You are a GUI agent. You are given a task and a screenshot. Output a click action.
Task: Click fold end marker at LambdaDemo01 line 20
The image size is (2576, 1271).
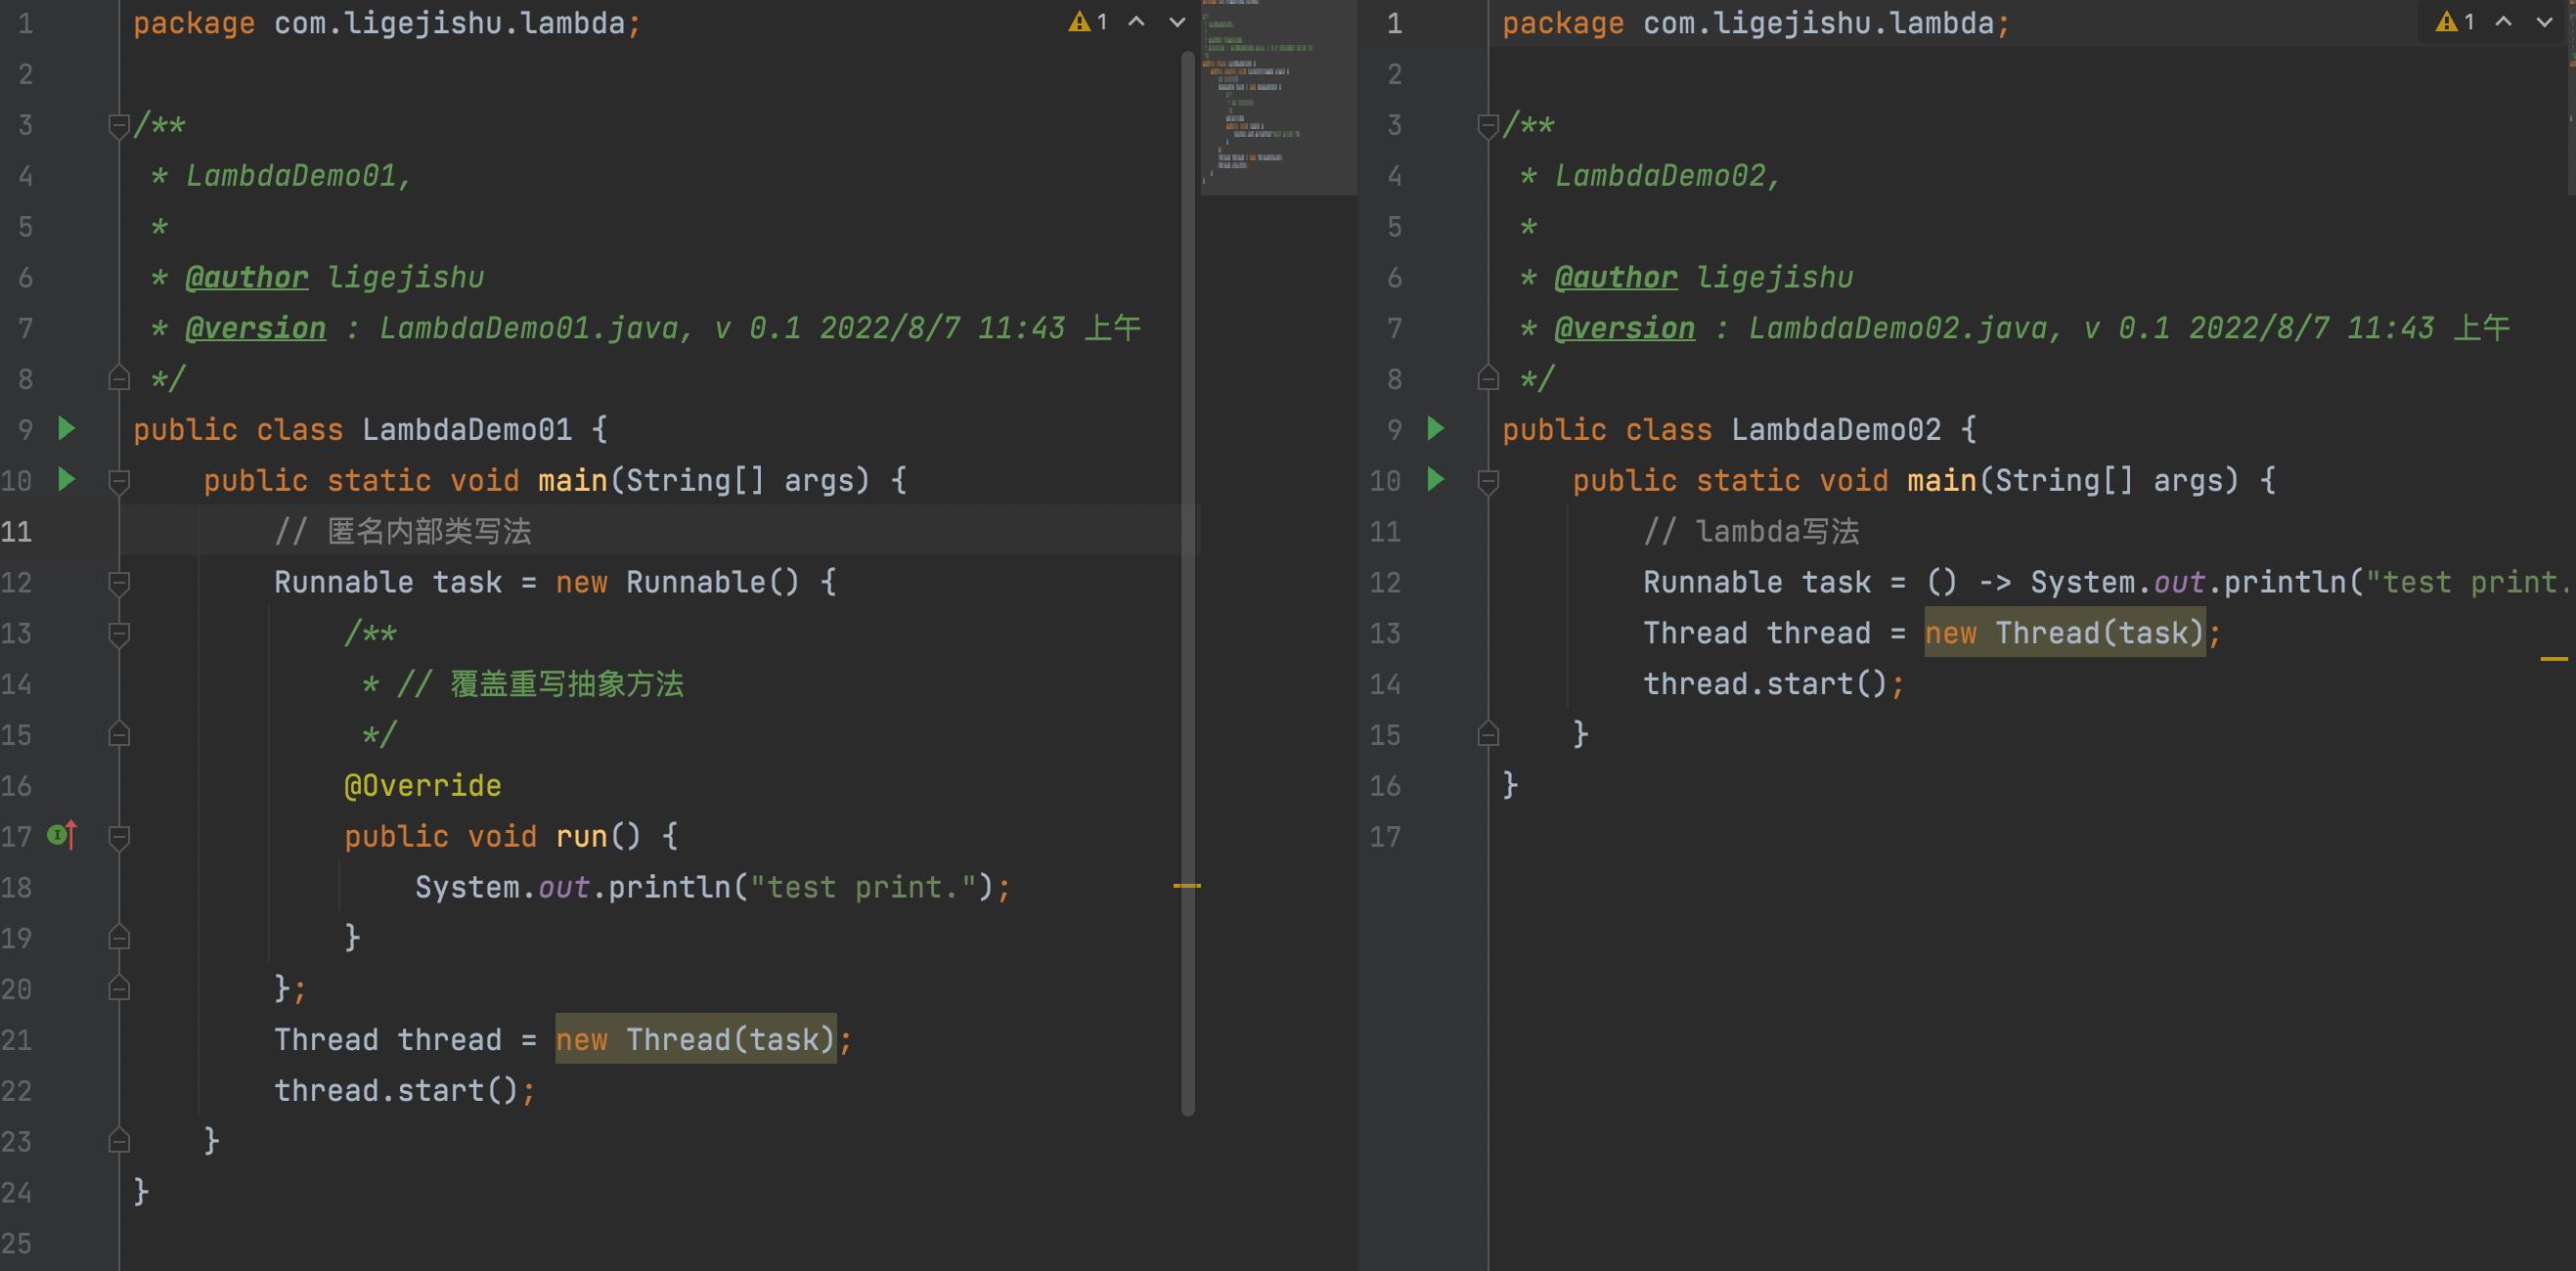(118, 988)
